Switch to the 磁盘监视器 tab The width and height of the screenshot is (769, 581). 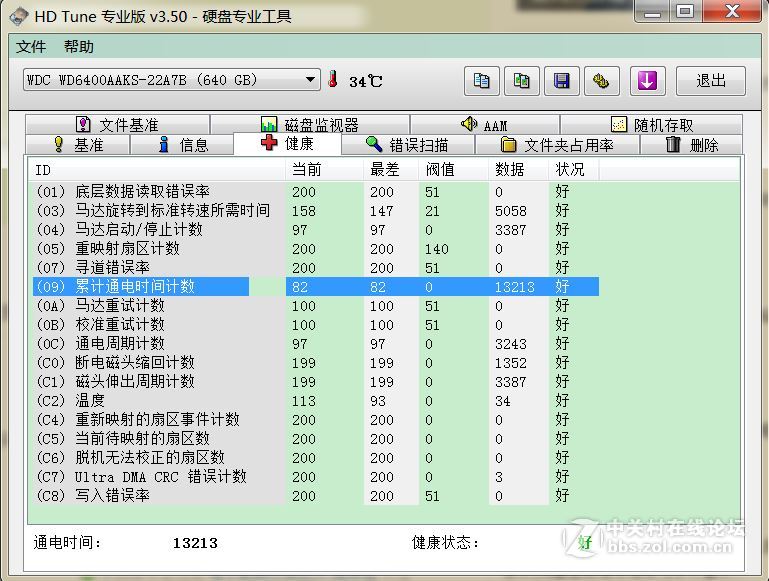click(310, 125)
